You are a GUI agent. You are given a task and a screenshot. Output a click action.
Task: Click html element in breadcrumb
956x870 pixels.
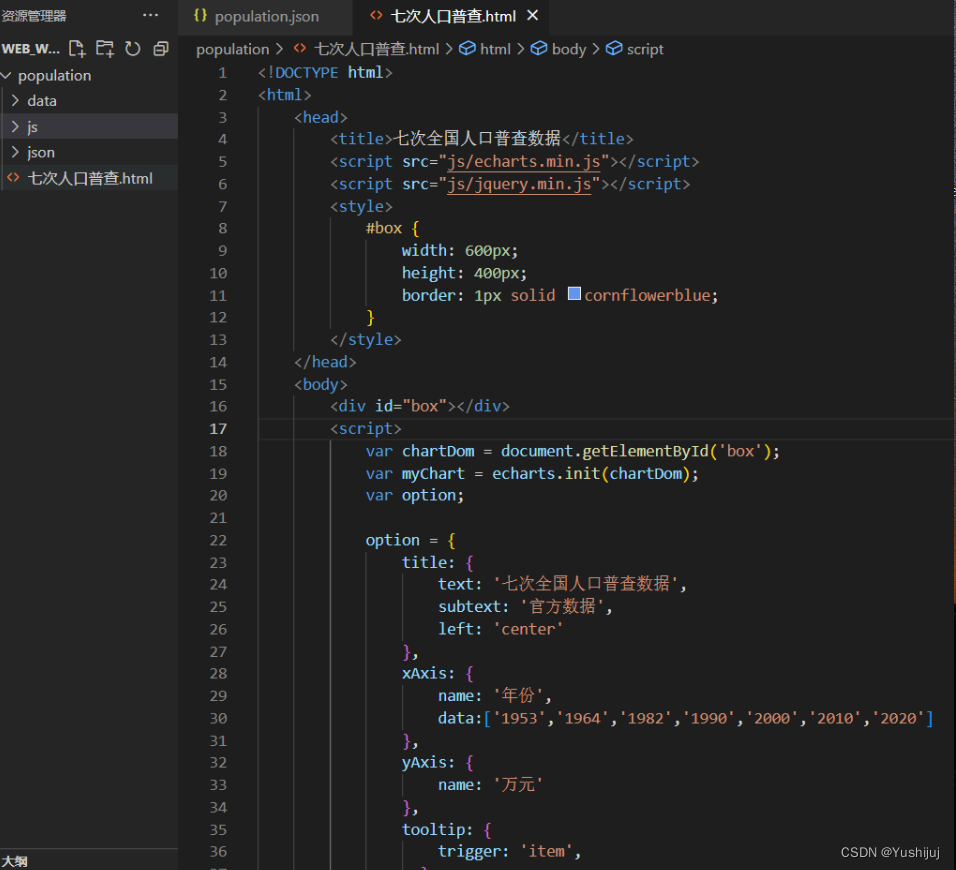pyautogui.click(x=495, y=49)
